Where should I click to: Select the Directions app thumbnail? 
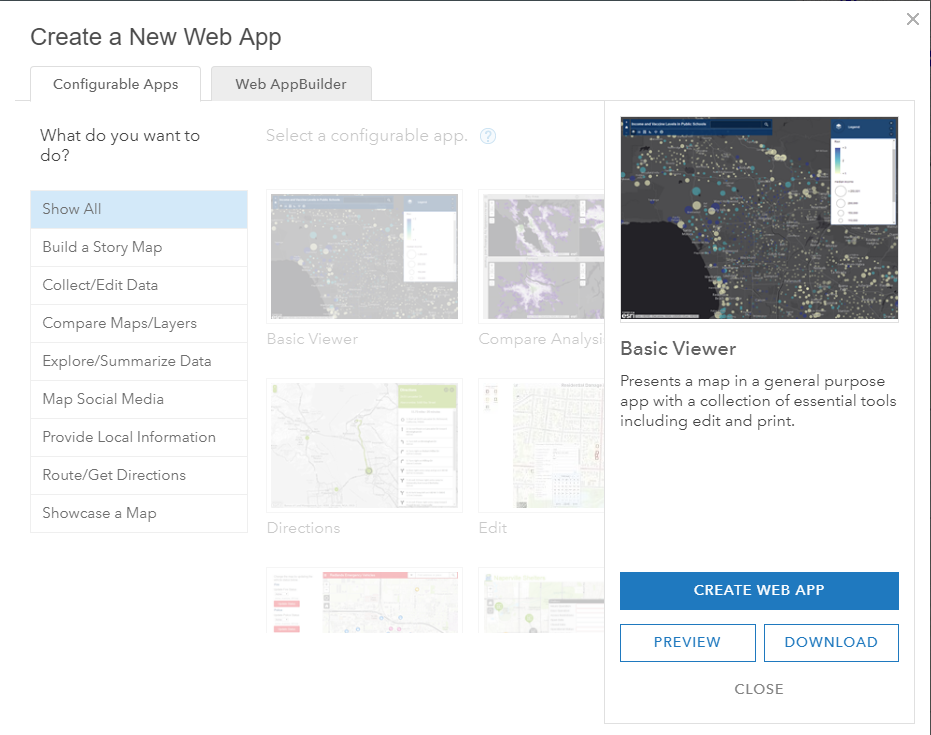365,445
